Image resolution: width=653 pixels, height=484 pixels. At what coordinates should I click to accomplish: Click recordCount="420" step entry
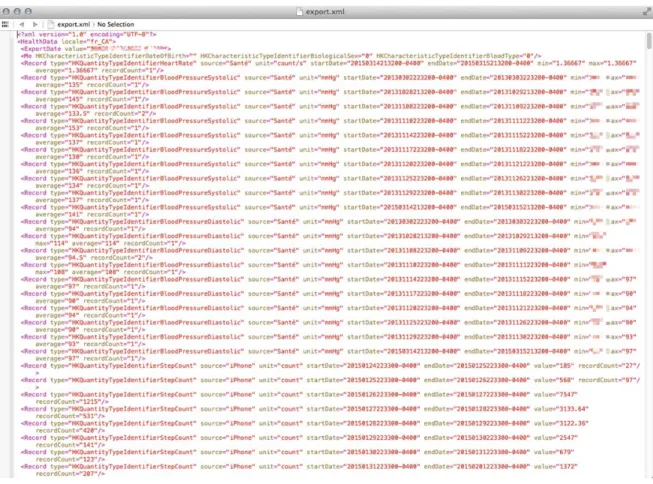(x=68, y=430)
